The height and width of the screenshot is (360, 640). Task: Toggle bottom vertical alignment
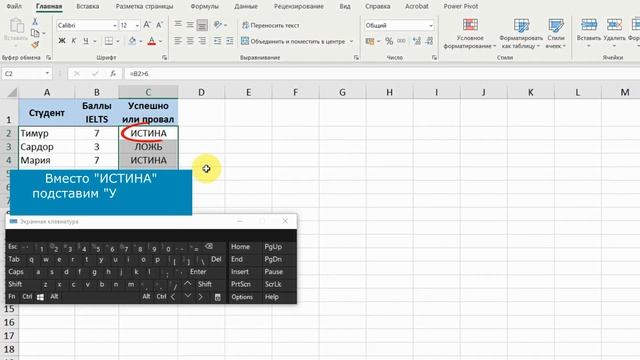(x=202, y=25)
